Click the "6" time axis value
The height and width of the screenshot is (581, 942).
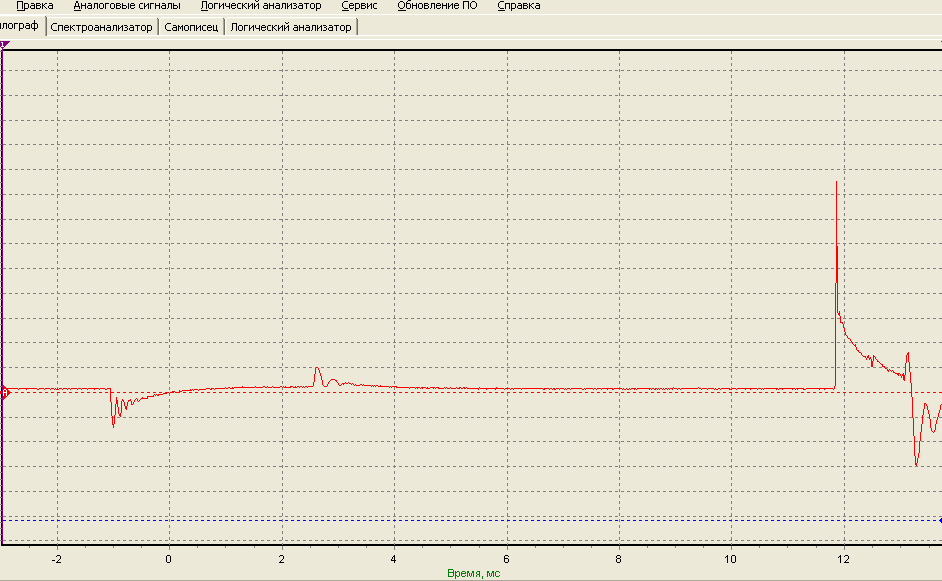tap(506, 559)
